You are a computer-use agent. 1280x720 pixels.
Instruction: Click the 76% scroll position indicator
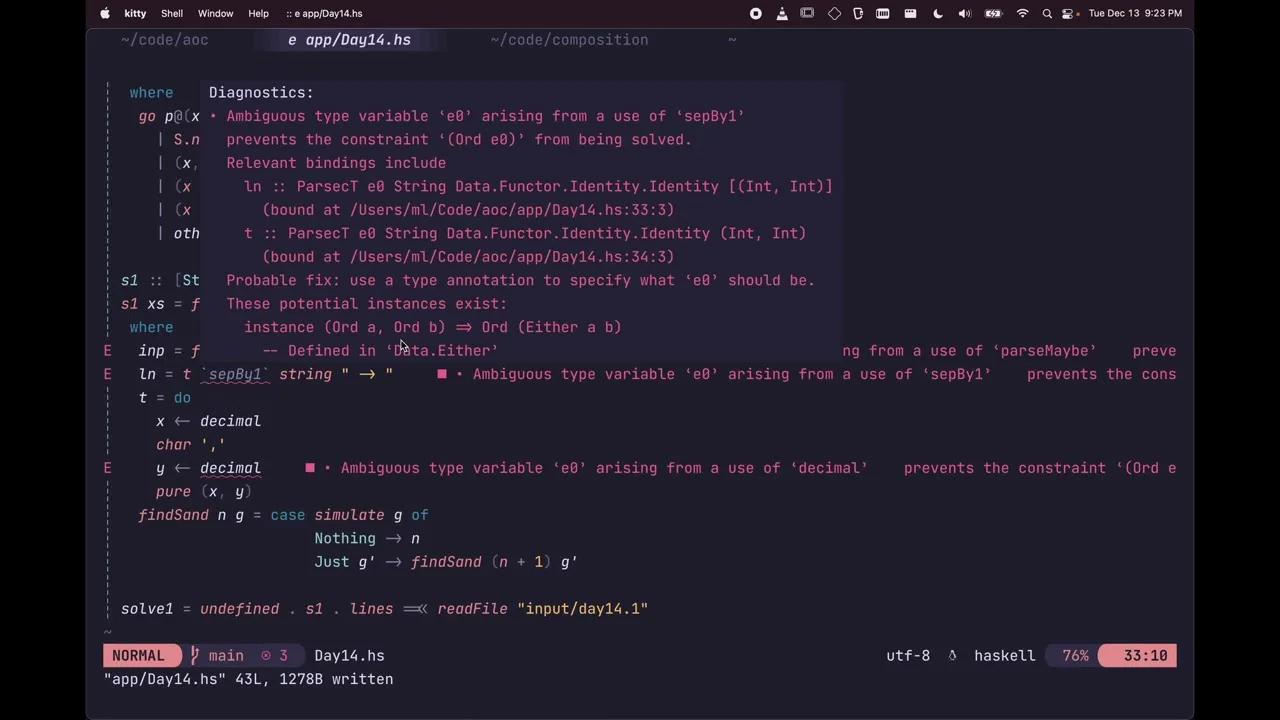[1075, 656]
